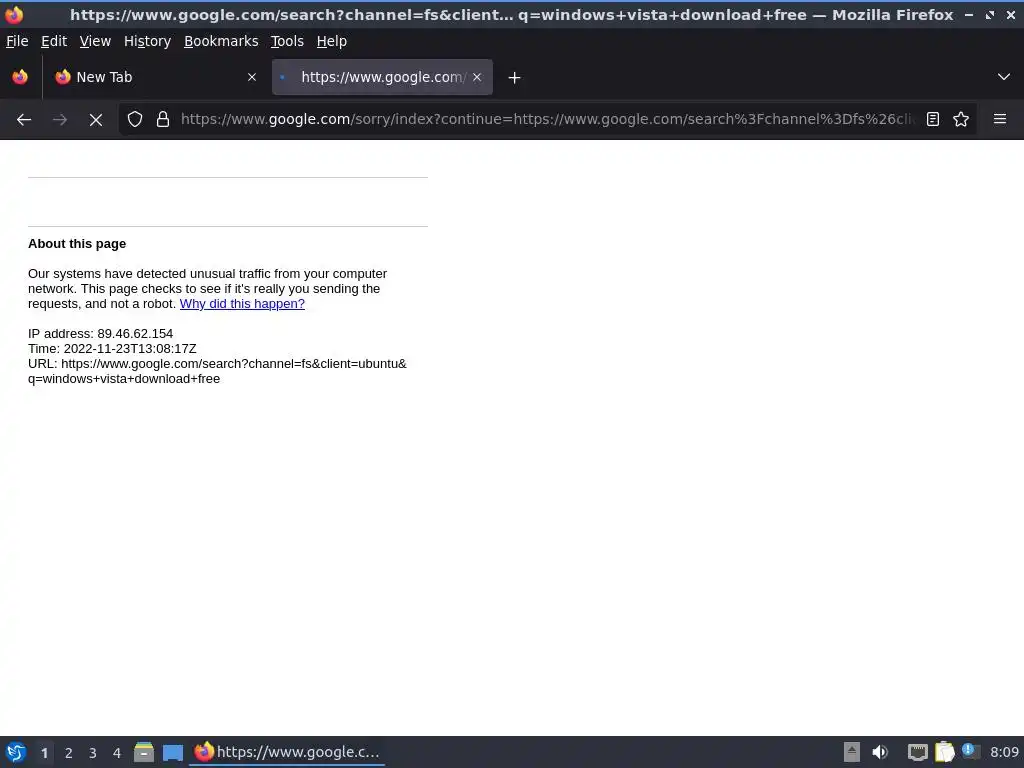
Task: Open the update notifier tray icon
Action: tap(970, 752)
